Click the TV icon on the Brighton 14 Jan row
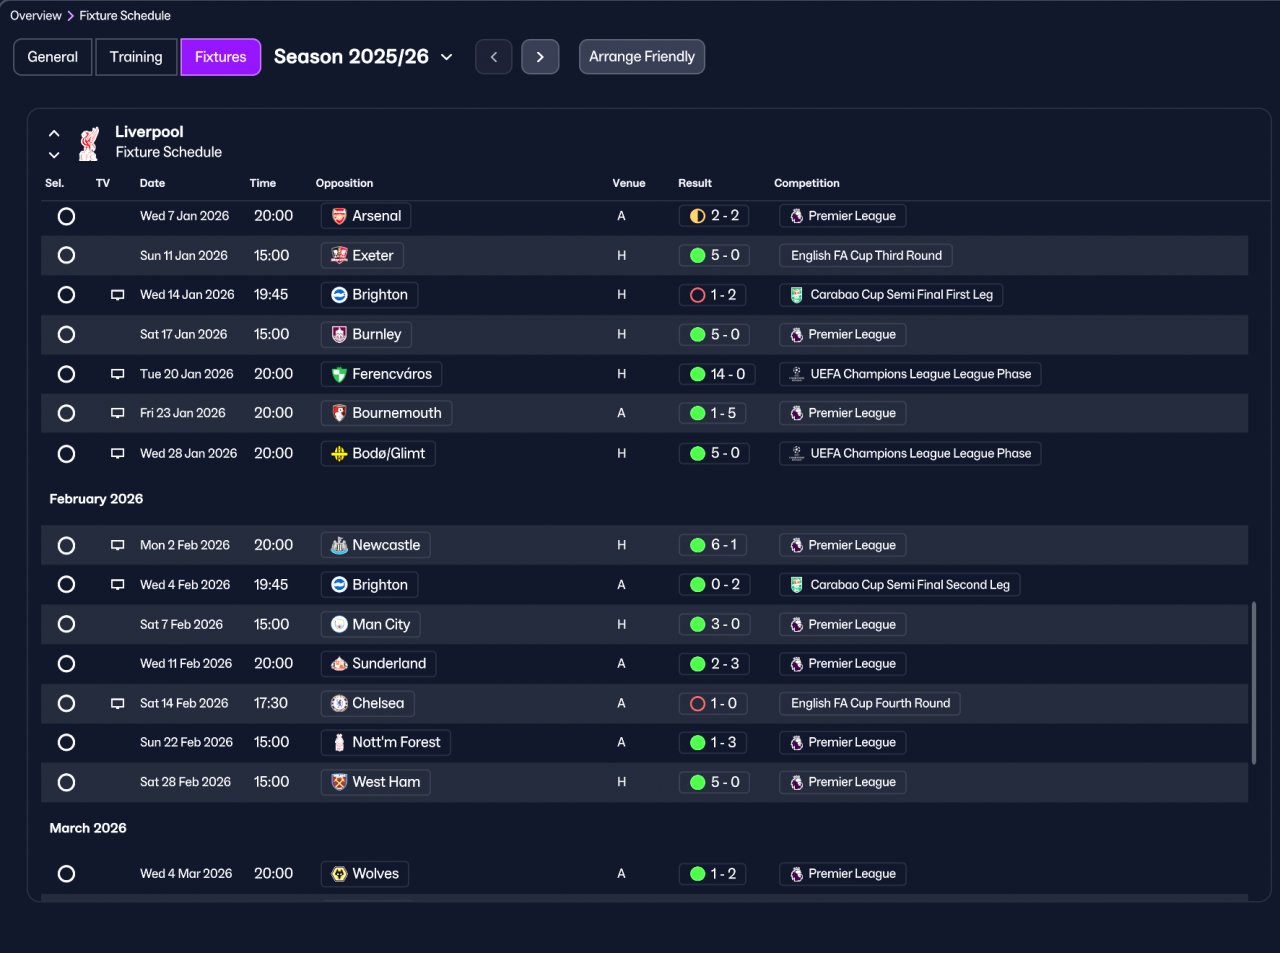1280x953 pixels. [x=117, y=295]
